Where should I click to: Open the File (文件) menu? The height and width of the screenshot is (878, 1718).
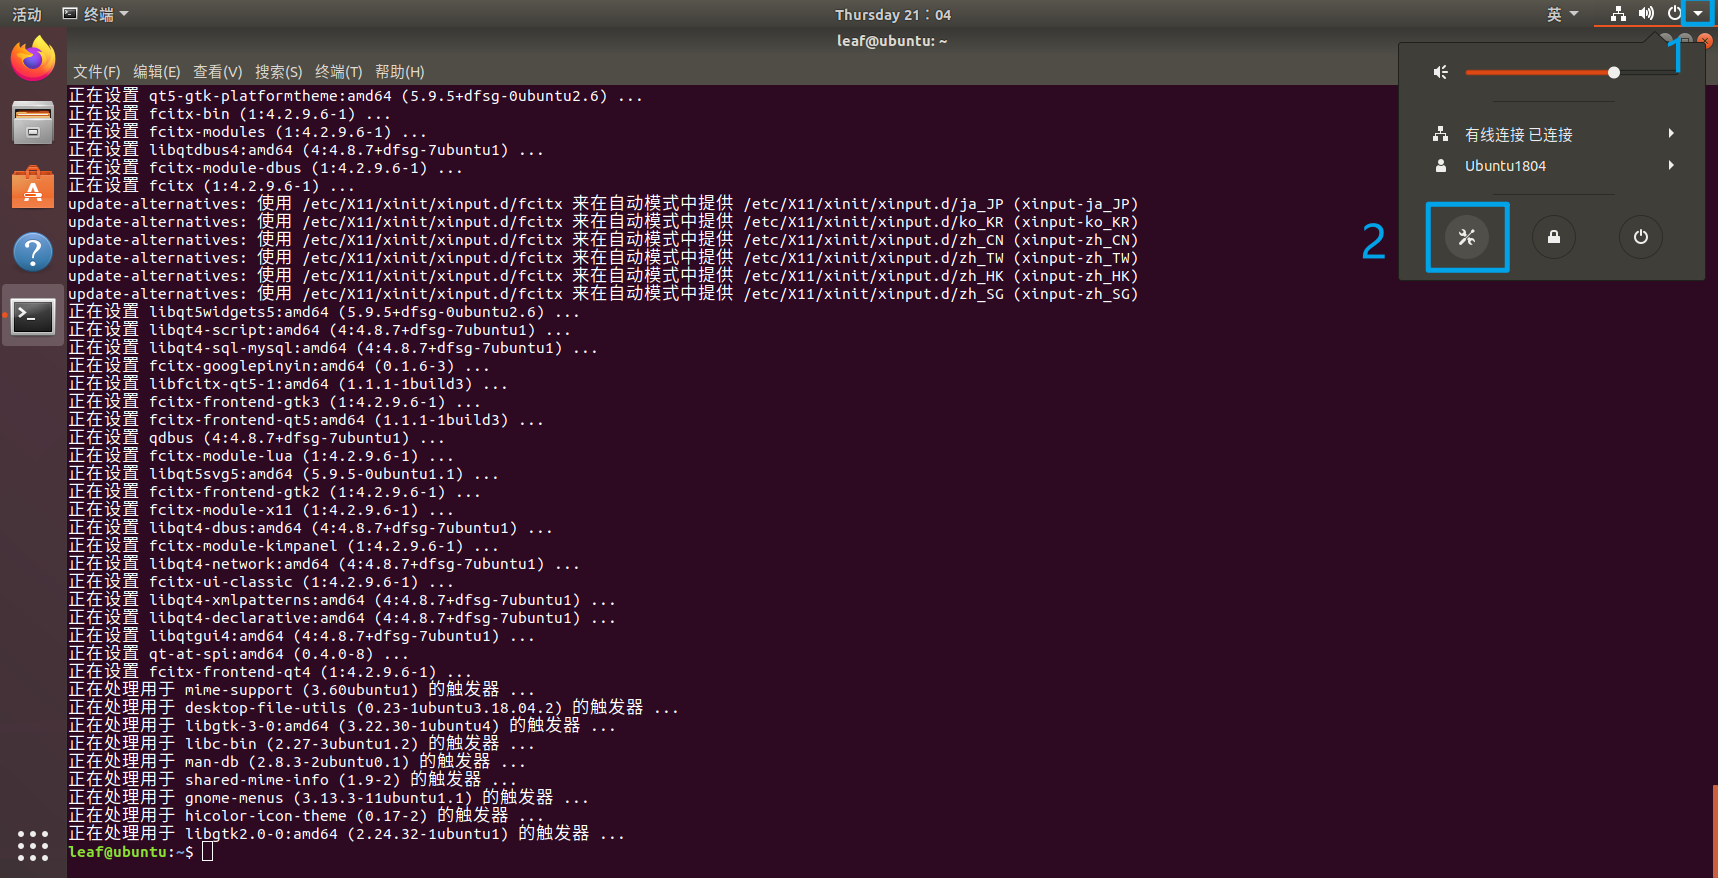pos(96,72)
